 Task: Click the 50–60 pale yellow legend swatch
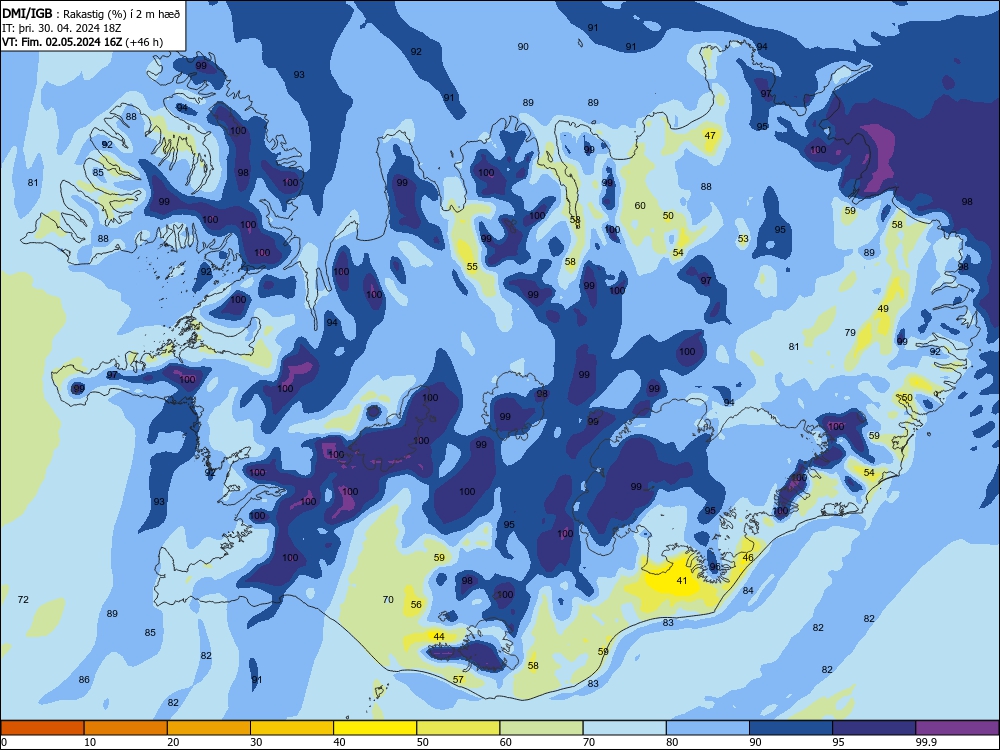[x=459, y=728]
